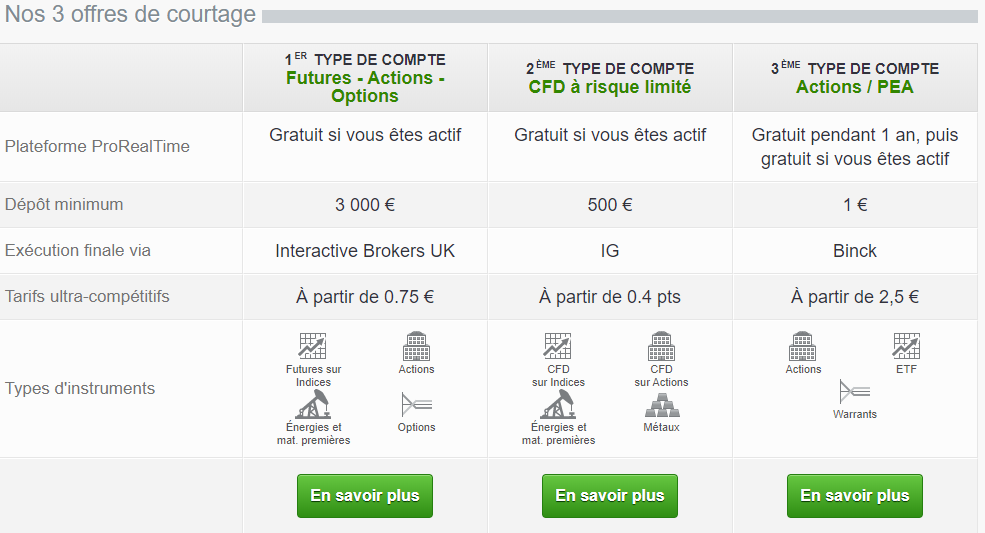Viewport: 985px width, 533px height.
Task: Click the Métaux gold bars icon
Action: [x=661, y=405]
